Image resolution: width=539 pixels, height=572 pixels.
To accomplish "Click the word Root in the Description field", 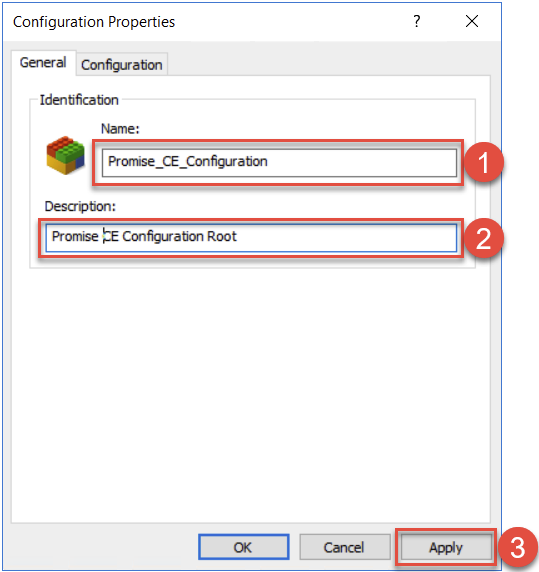I will pyautogui.click(x=222, y=236).
